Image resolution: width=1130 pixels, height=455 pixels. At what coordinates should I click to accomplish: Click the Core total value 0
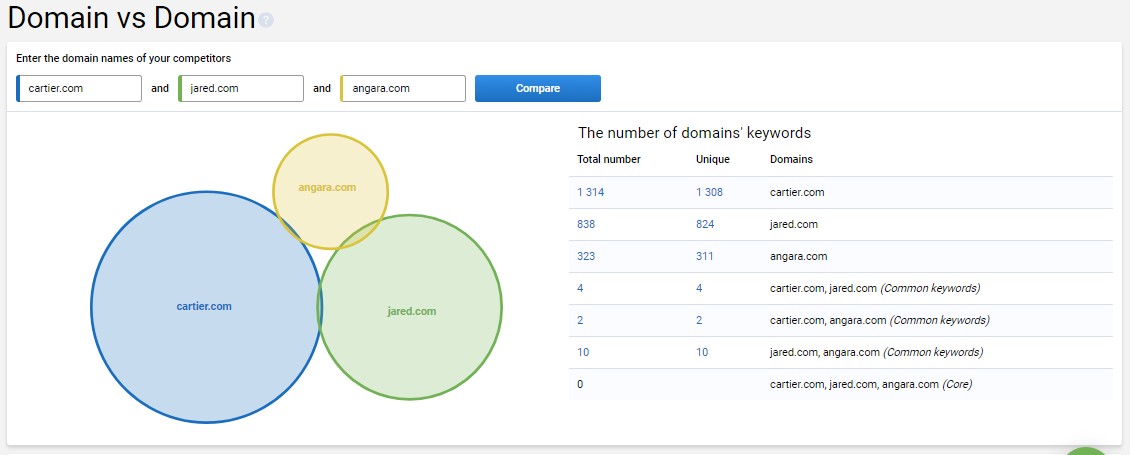coord(580,384)
